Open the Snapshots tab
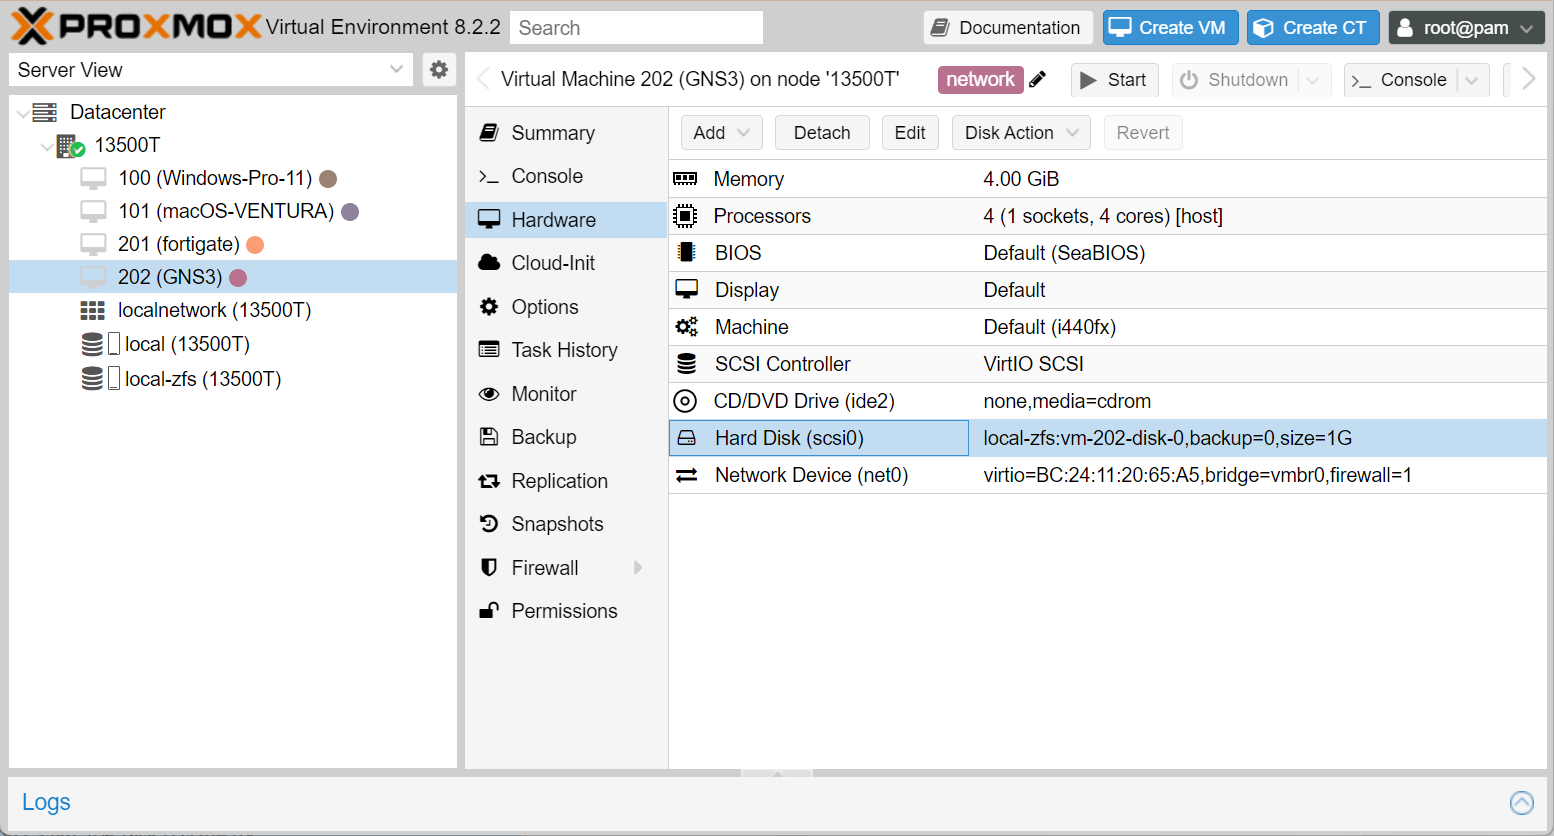 [x=566, y=524]
